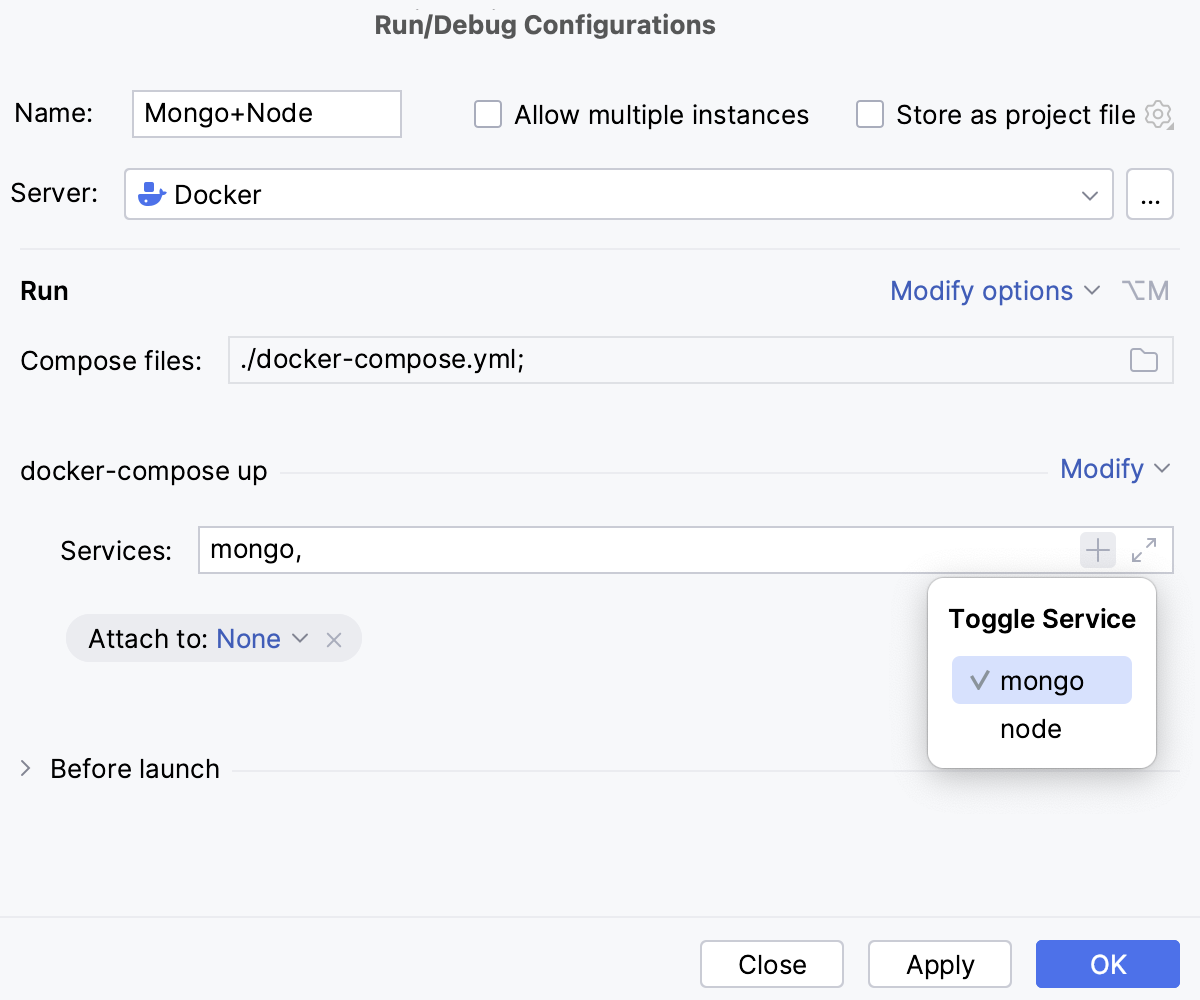The image size is (1200, 1000).
Task: Click inside the Name field showing Mongo+Node
Action: (265, 114)
